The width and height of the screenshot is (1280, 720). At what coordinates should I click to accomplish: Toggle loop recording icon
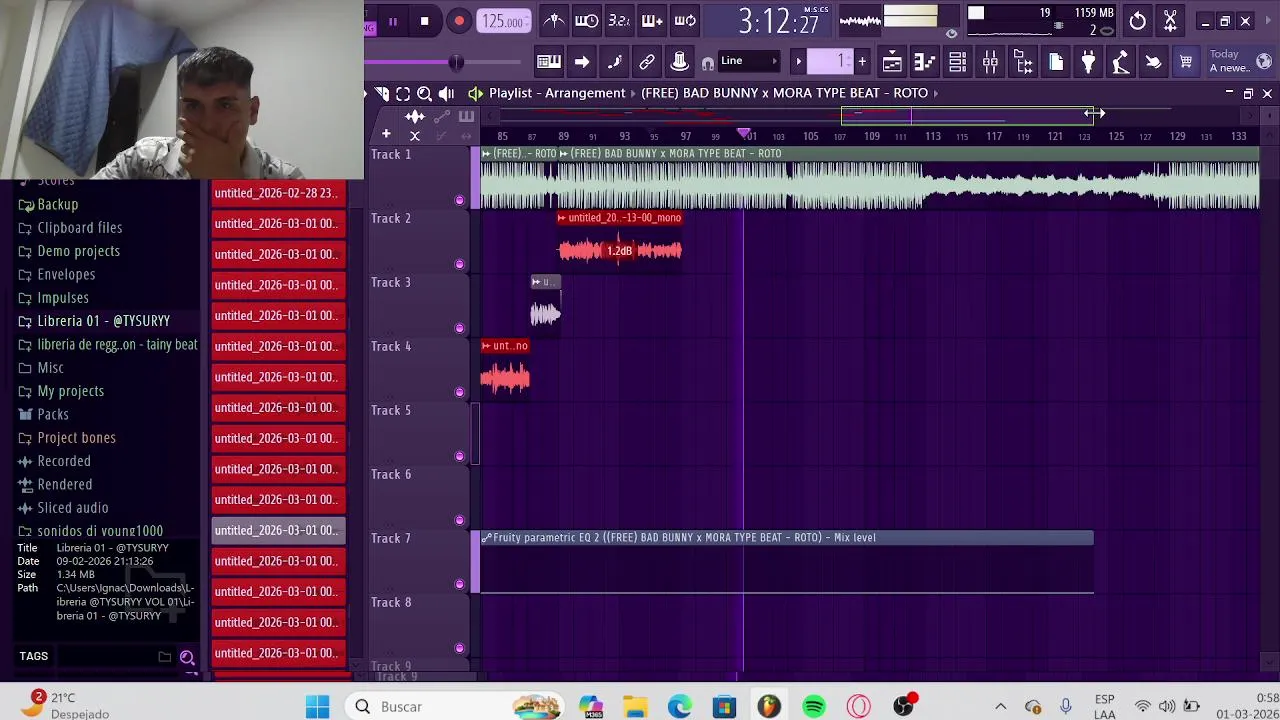pos(685,21)
